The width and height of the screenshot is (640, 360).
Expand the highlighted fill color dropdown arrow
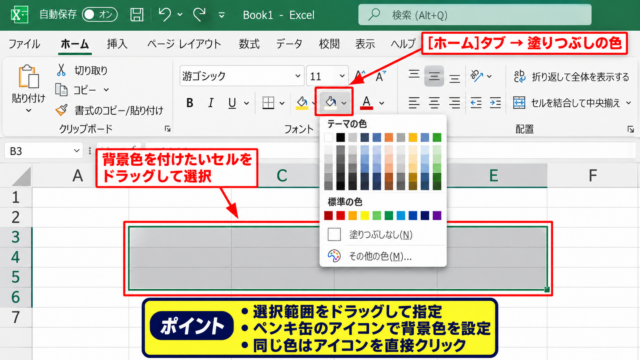(x=344, y=103)
